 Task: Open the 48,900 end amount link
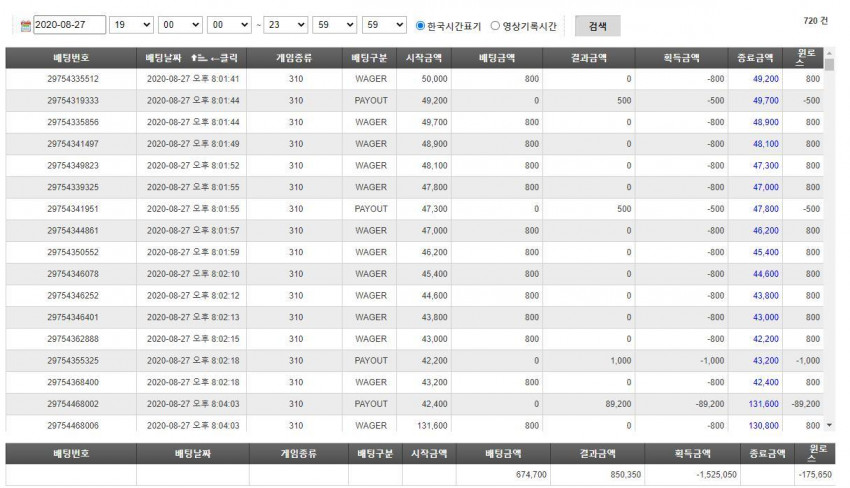click(765, 122)
